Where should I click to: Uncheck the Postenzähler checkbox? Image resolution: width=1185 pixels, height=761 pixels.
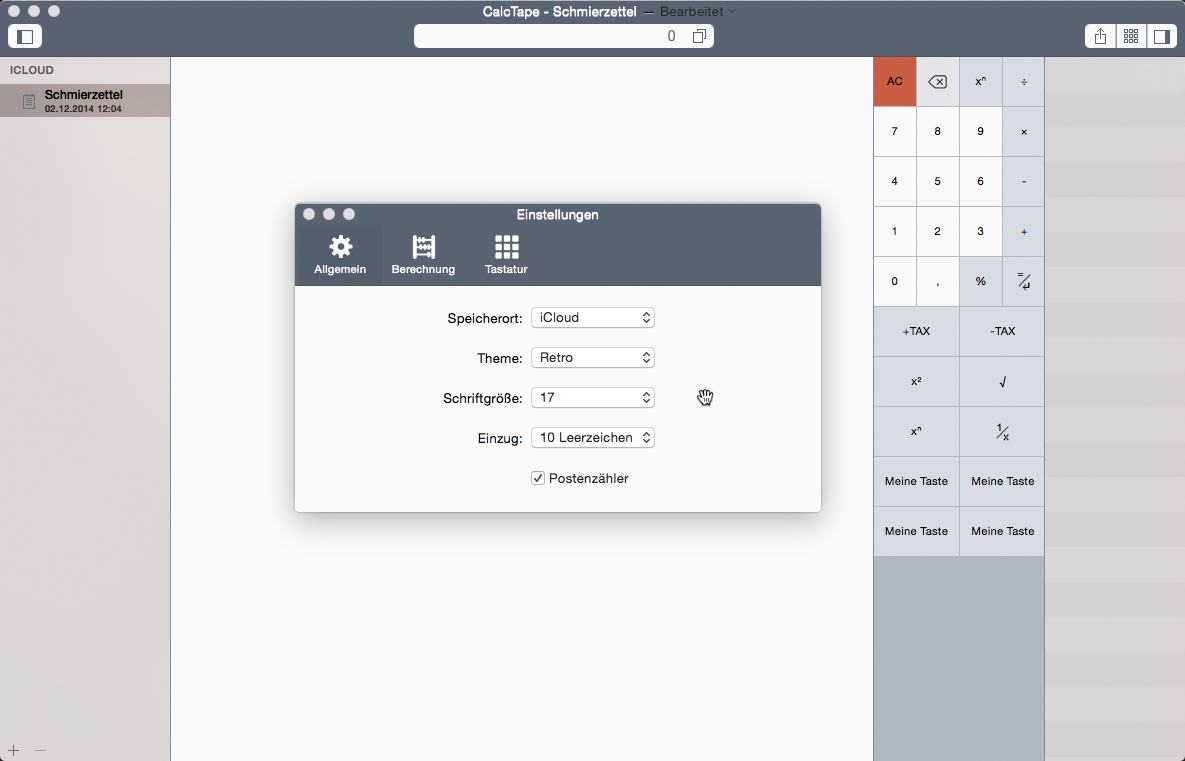538,478
